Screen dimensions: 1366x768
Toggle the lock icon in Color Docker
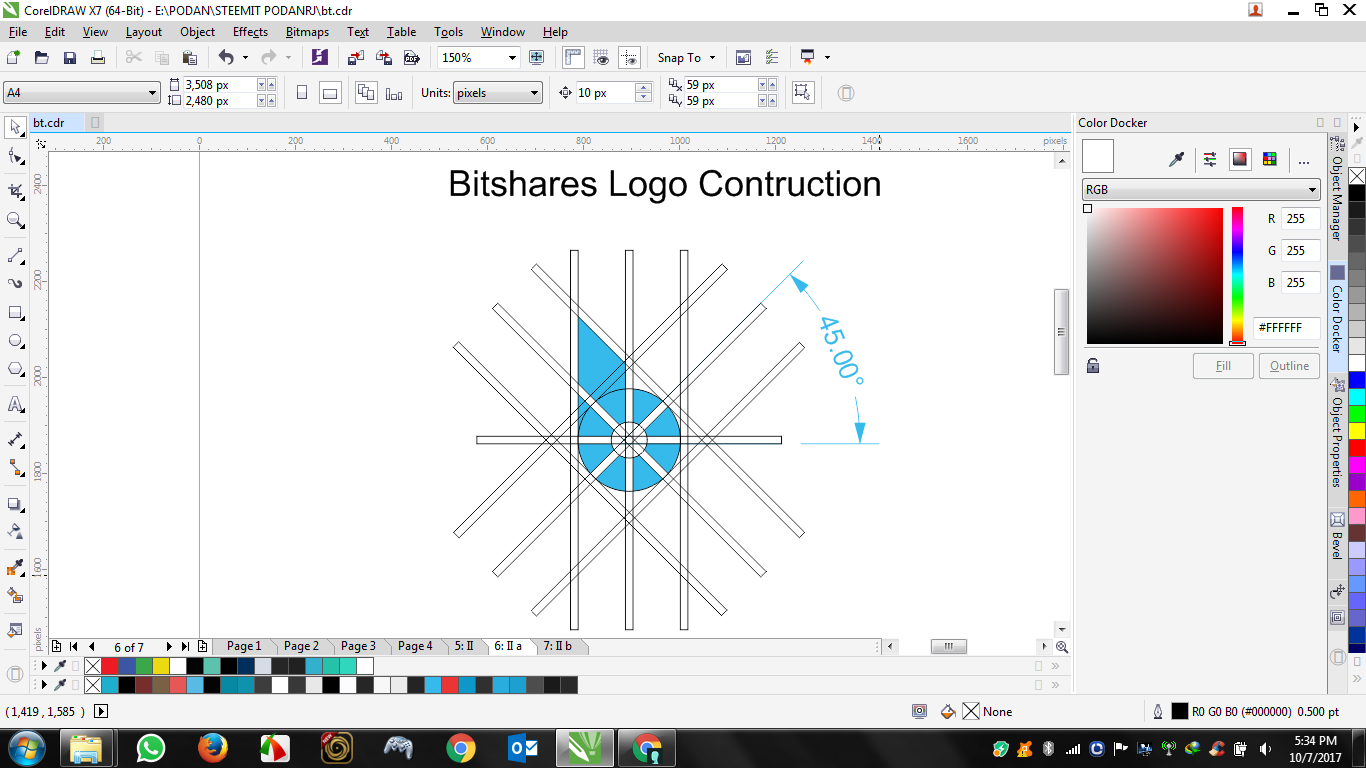[x=1093, y=366]
